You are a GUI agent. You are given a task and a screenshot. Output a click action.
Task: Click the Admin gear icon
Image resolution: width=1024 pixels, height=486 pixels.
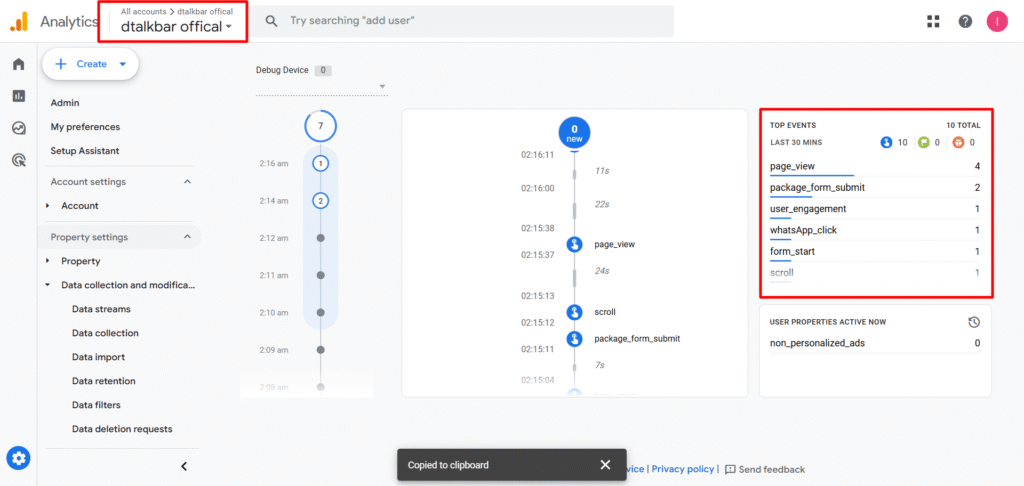click(x=18, y=458)
